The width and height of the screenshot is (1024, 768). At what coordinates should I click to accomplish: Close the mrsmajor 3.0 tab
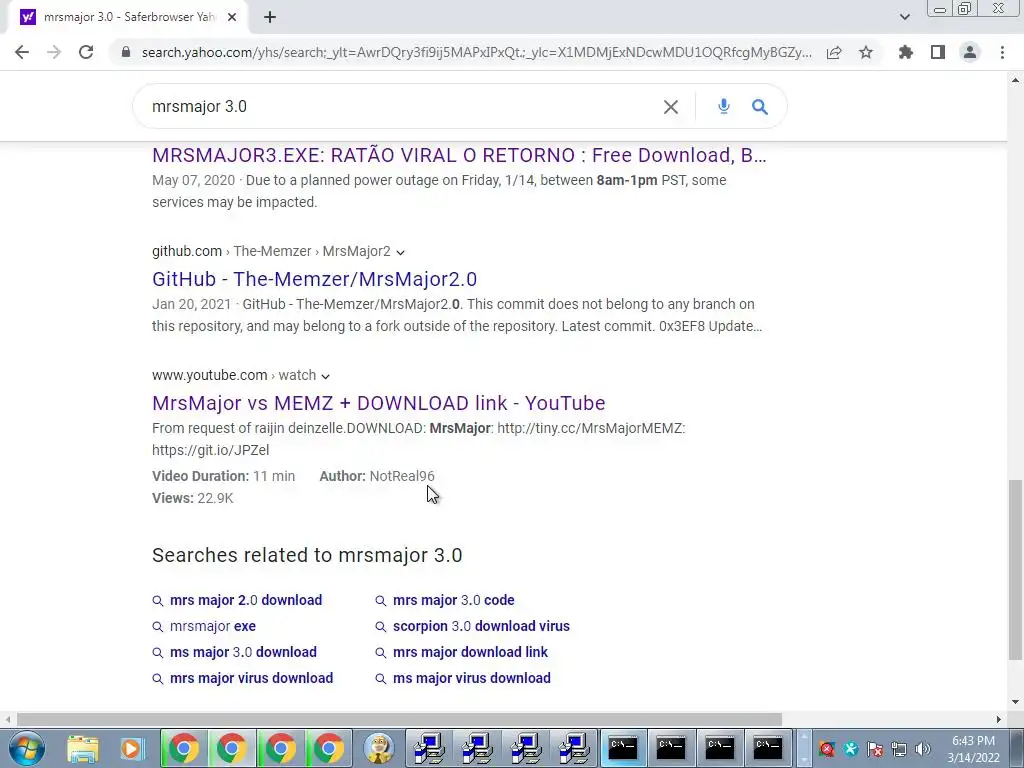(x=232, y=17)
